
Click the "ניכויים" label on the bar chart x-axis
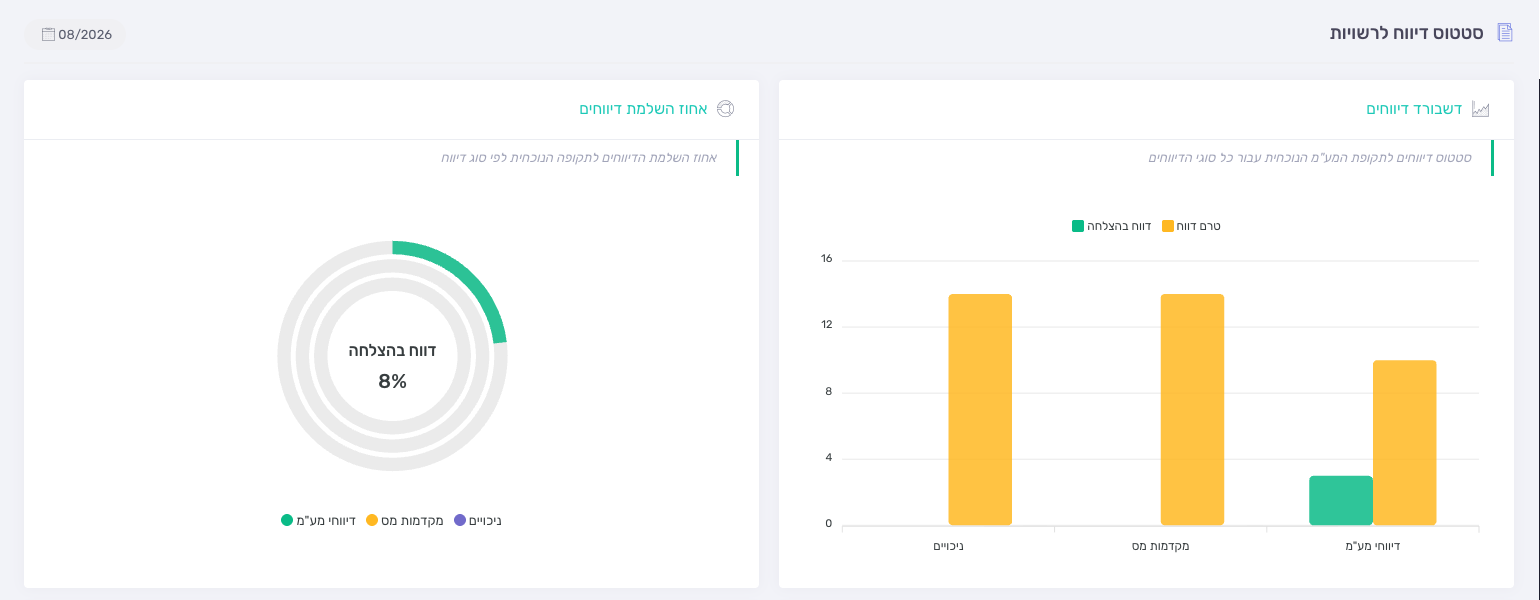pyautogui.click(x=948, y=546)
